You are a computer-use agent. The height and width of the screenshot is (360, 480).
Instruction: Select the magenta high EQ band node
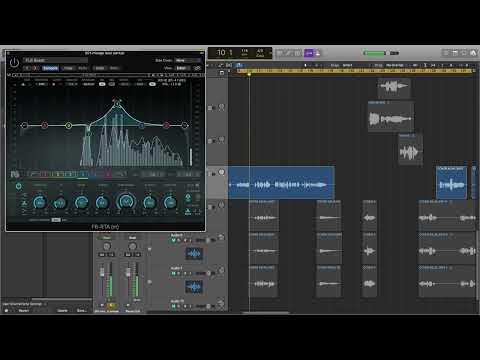[166, 125]
